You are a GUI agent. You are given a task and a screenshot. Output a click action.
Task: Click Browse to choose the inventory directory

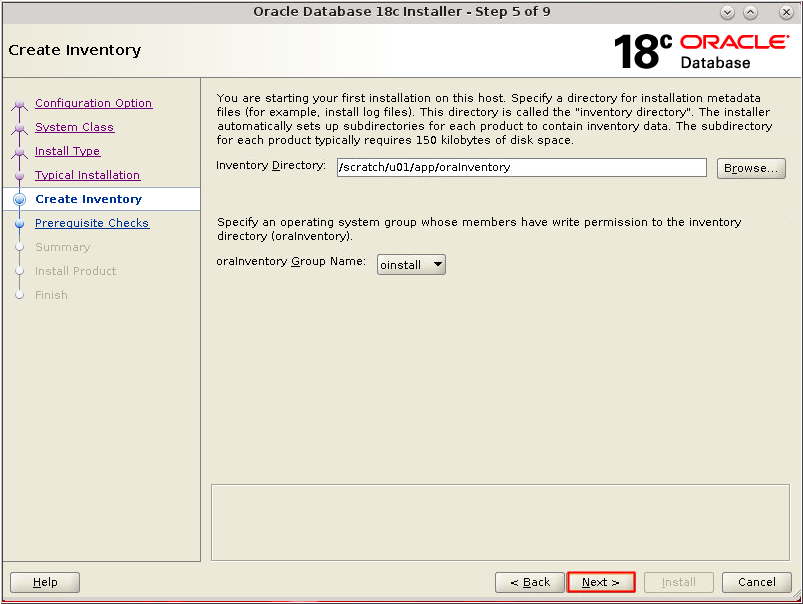751,168
